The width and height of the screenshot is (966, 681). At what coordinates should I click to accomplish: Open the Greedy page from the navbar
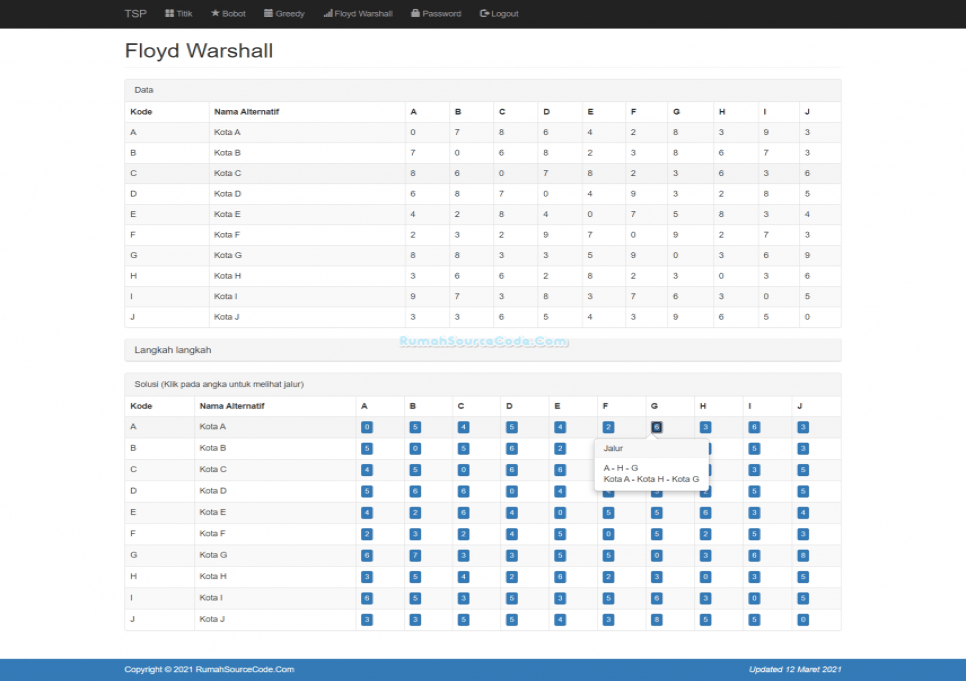(x=284, y=13)
